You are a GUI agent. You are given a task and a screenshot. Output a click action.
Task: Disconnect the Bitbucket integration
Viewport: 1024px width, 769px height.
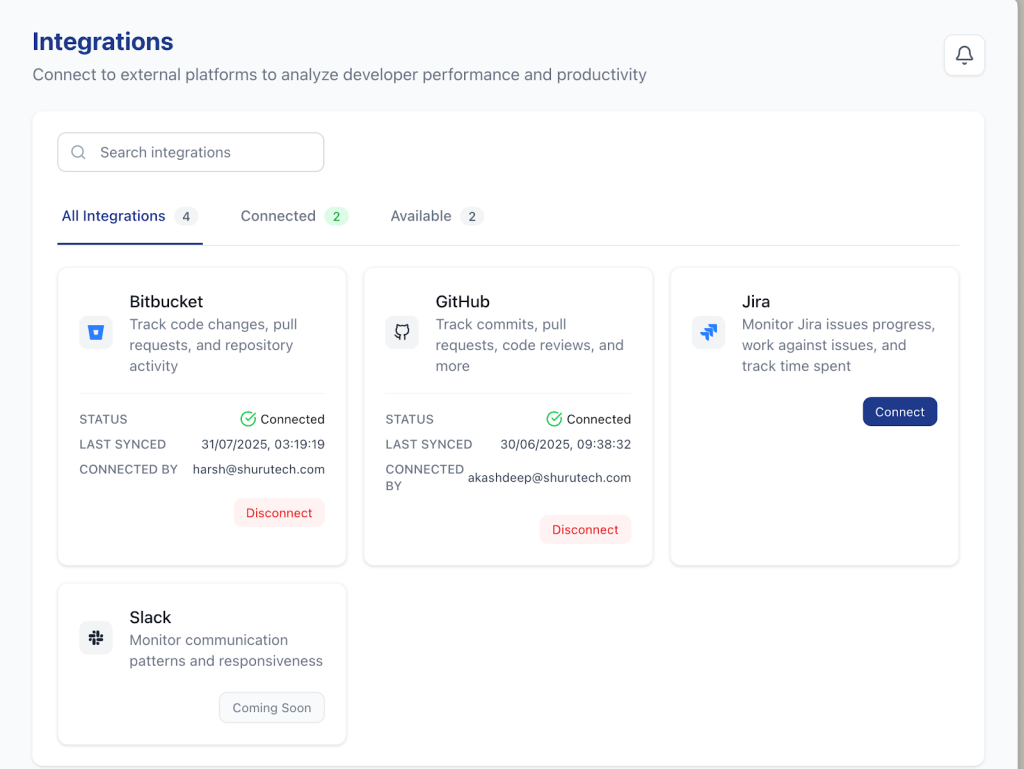click(x=279, y=513)
